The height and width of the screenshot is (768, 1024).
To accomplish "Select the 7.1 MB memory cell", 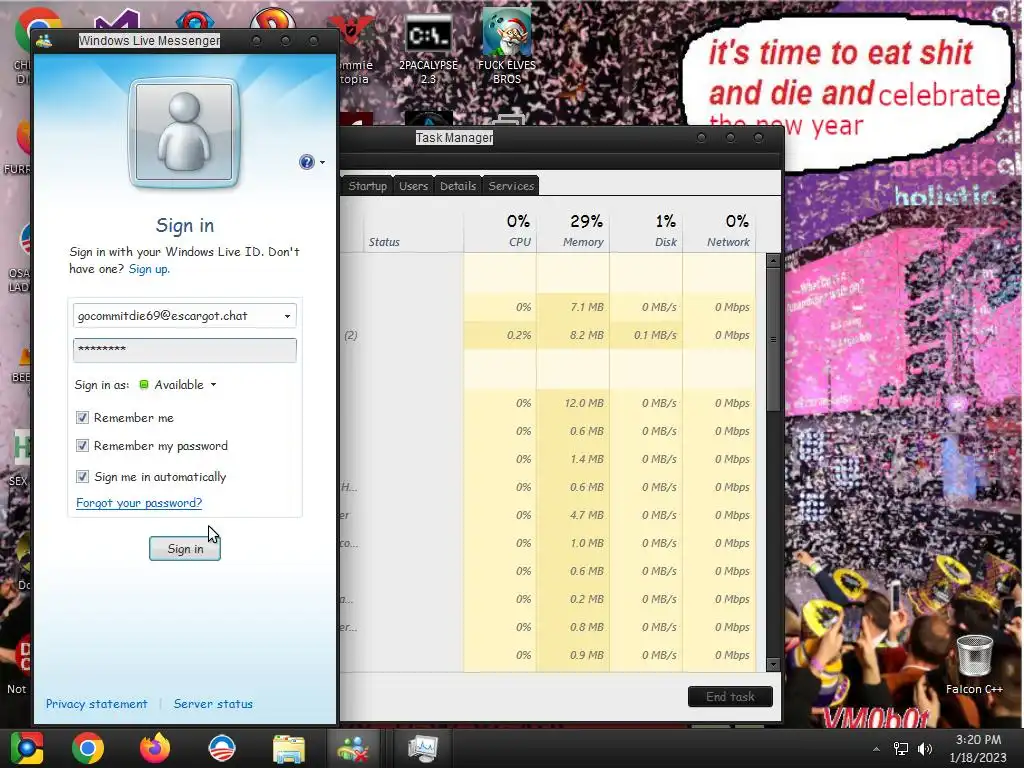I will (573, 307).
